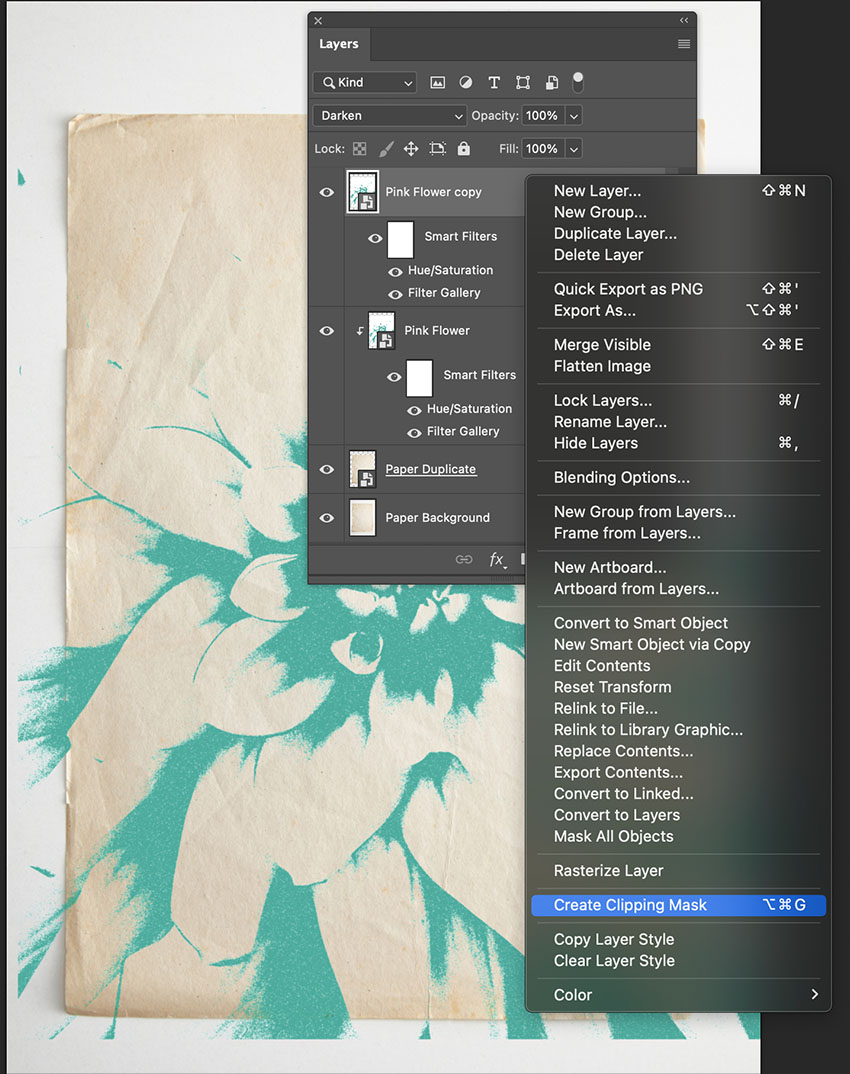Hide the Pink Flower copy layer
This screenshot has height=1074, width=850.
327,191
